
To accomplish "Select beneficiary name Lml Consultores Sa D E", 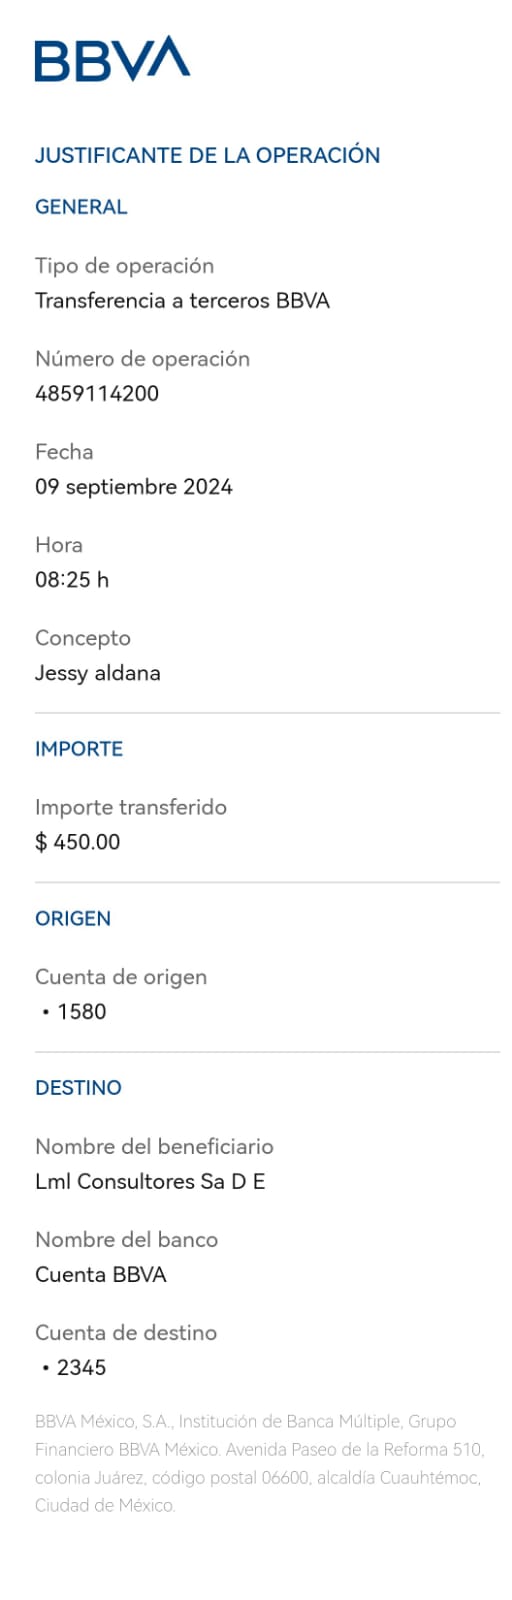I will tap(150, 1182).
